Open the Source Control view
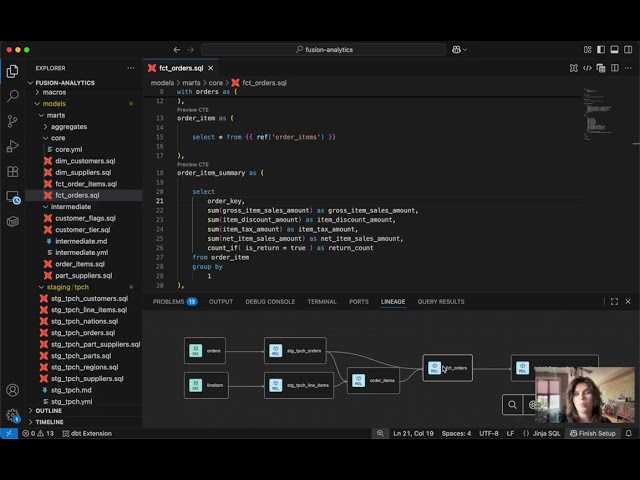 tap(13, 121)
